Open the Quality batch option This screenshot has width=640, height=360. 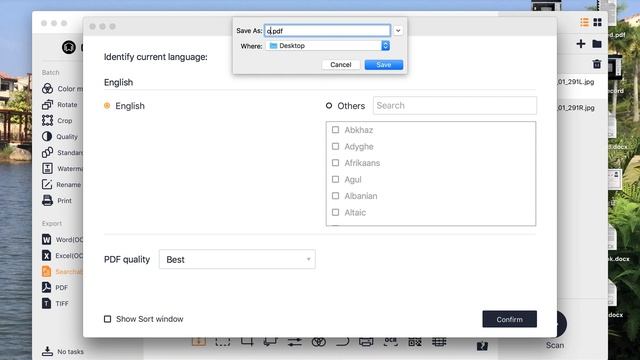[60, 136]
